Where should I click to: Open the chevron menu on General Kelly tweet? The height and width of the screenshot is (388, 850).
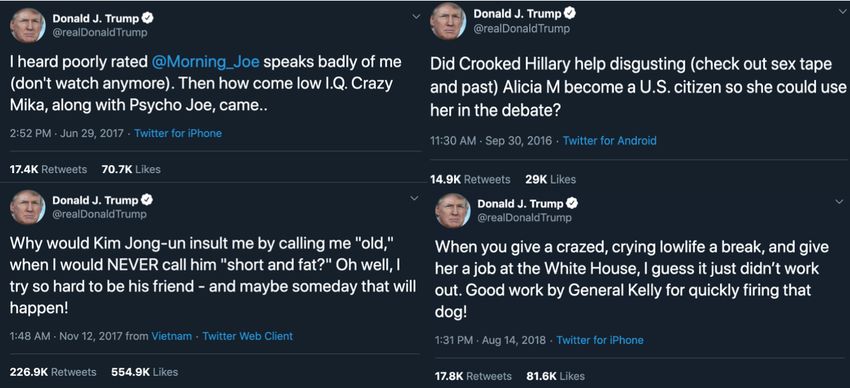[840, 202]
